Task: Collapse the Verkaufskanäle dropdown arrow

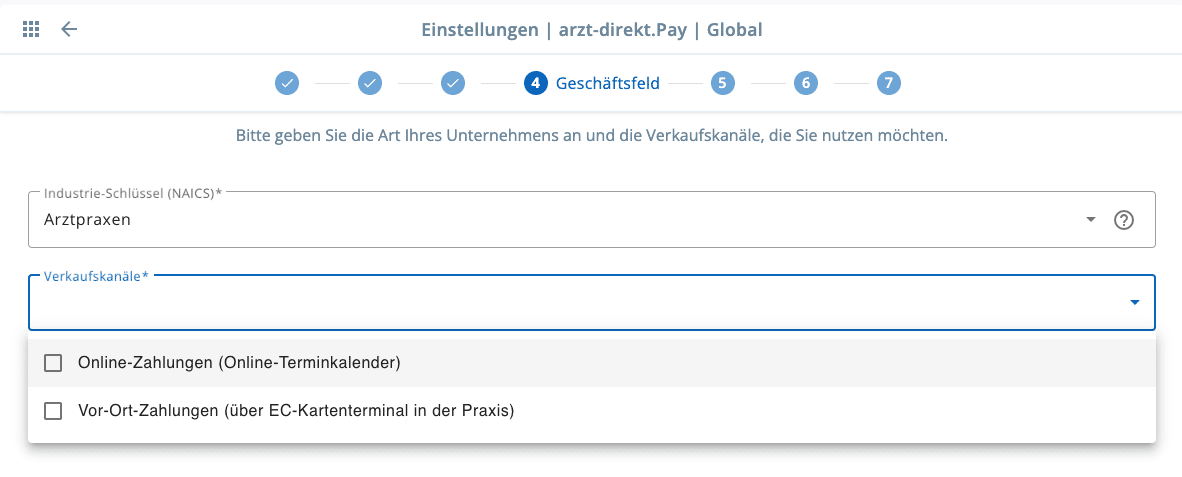Action: coord(1134,302)
